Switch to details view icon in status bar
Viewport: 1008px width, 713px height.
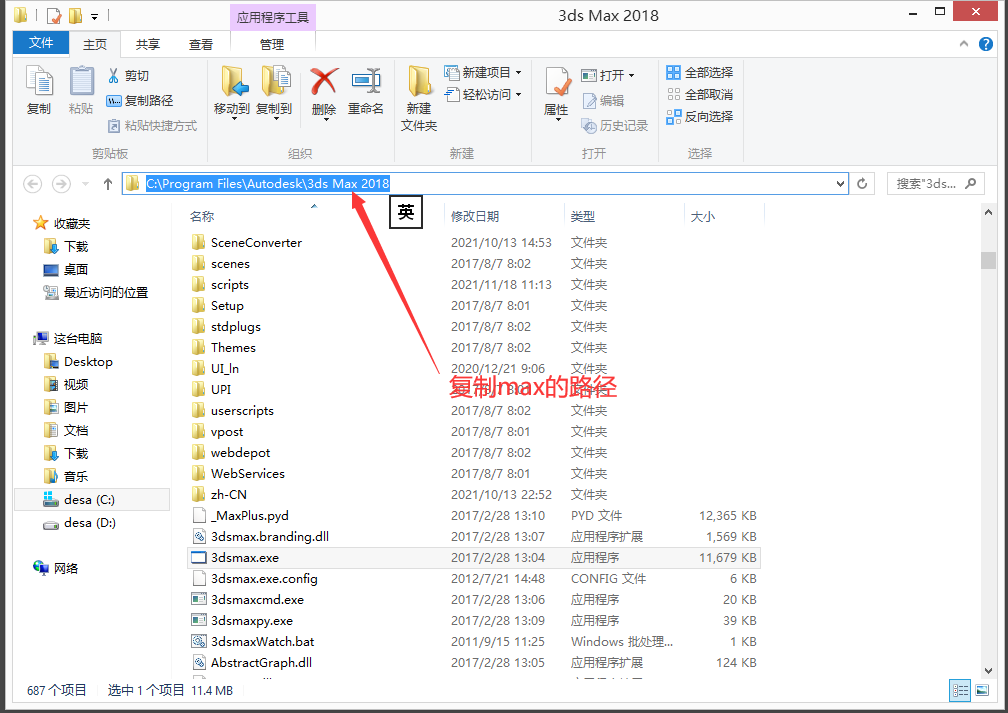click(960, 690)
